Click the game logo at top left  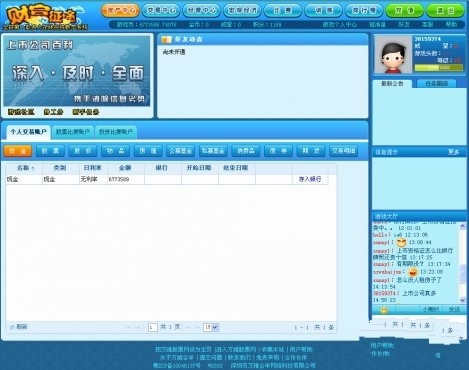coord(45,17)
